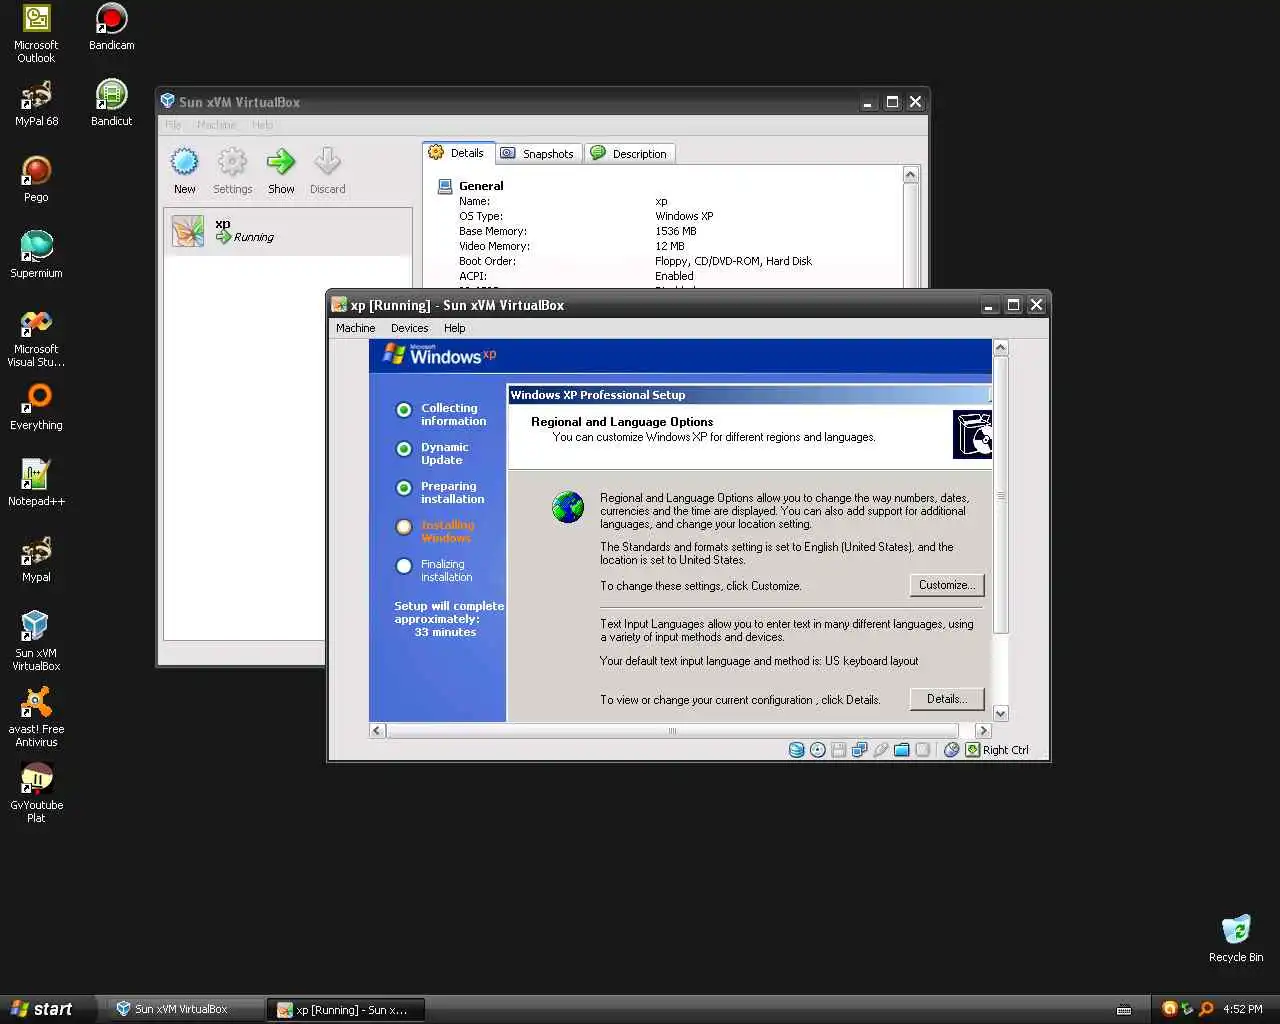The image size is (1280, 1024).
Task: Click the avast! Free Antivirus desktop icon
Action: tap(36, 717)
